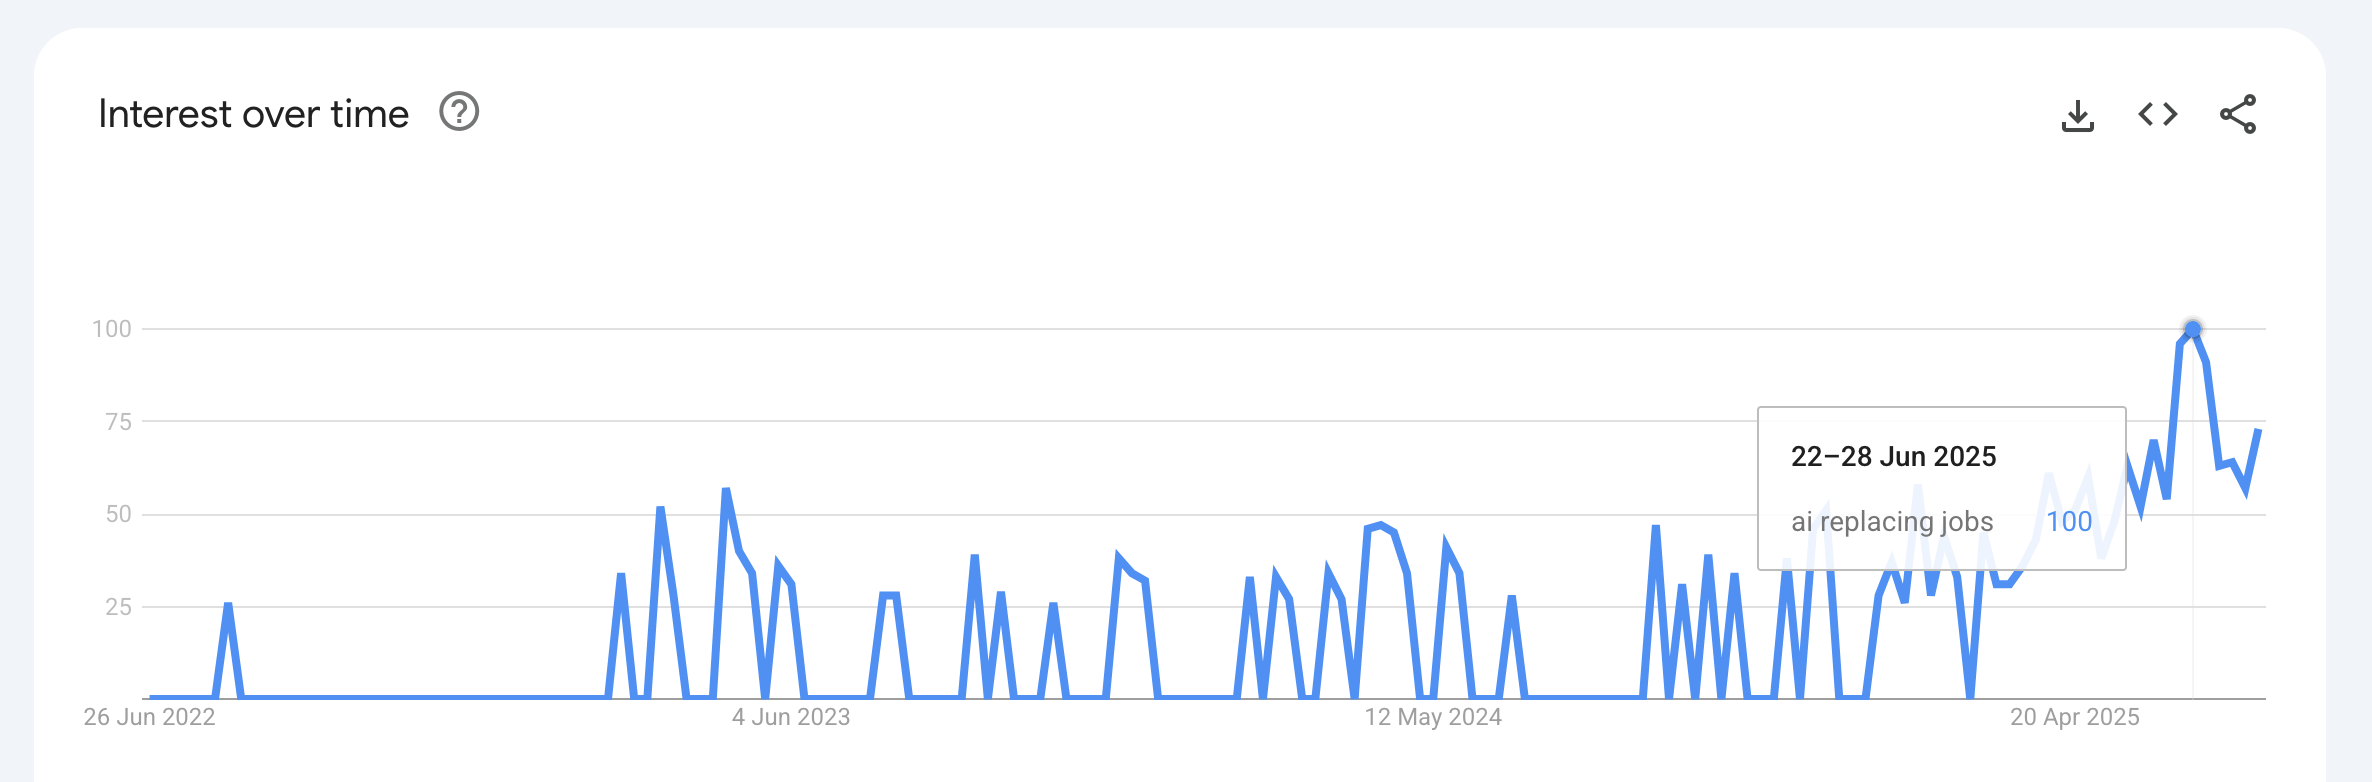
Task: Click the 75 y-axis label
Action: click(x=118, y=422)
